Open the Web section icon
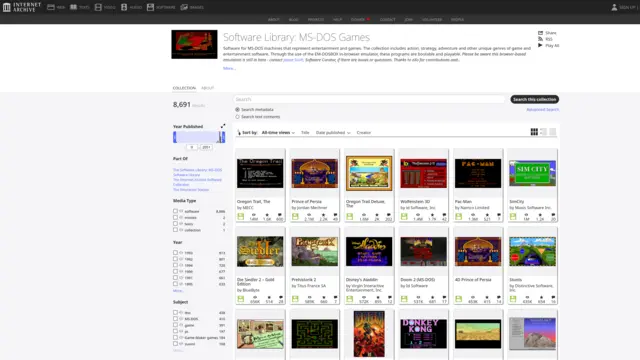 point(51,7)
